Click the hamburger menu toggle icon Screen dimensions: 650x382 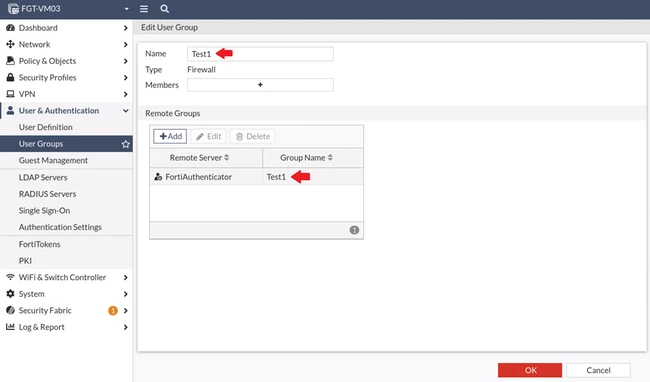(x=144, y=9)
